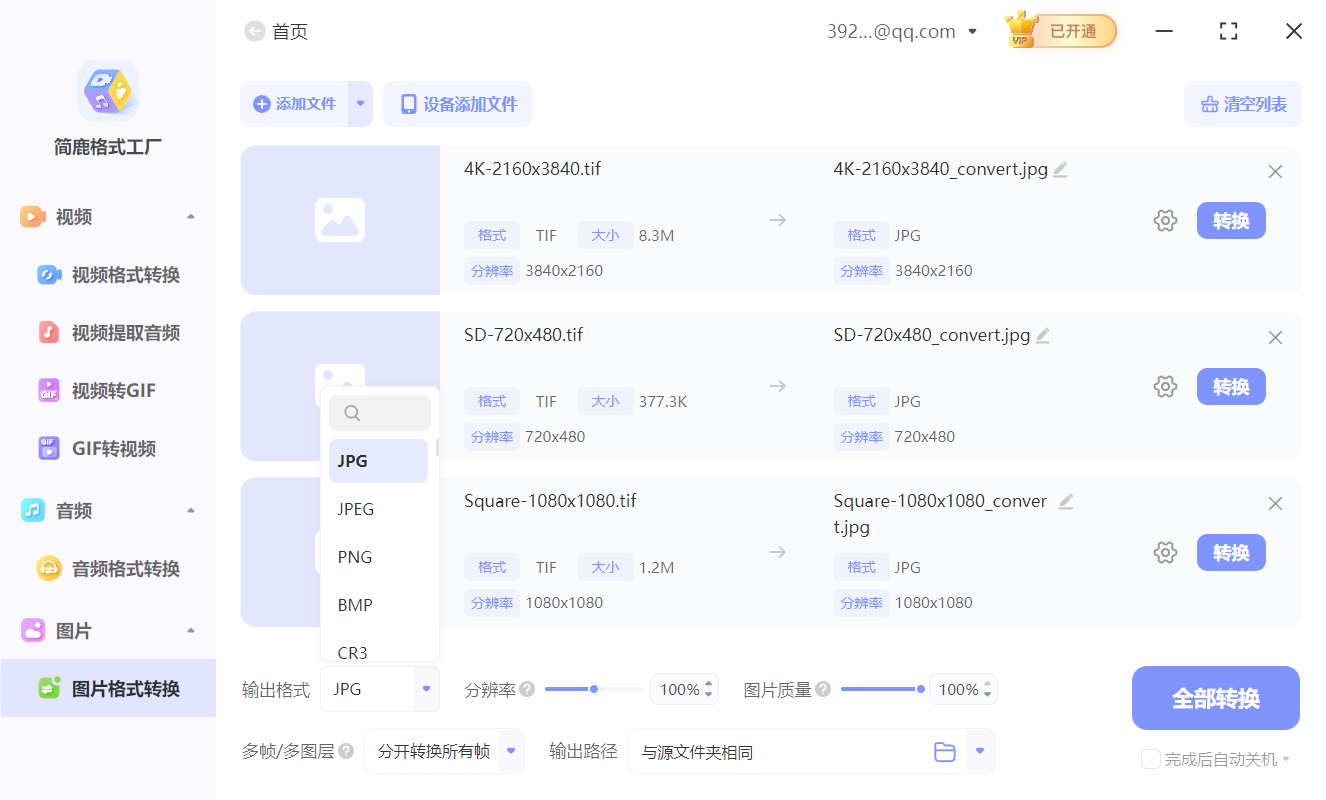Rename SD-720x480_convert.jpg with pencil icon
The width and height of the screenshot is (1326, 800).
pyautogui.click(x=1043, y=335)
